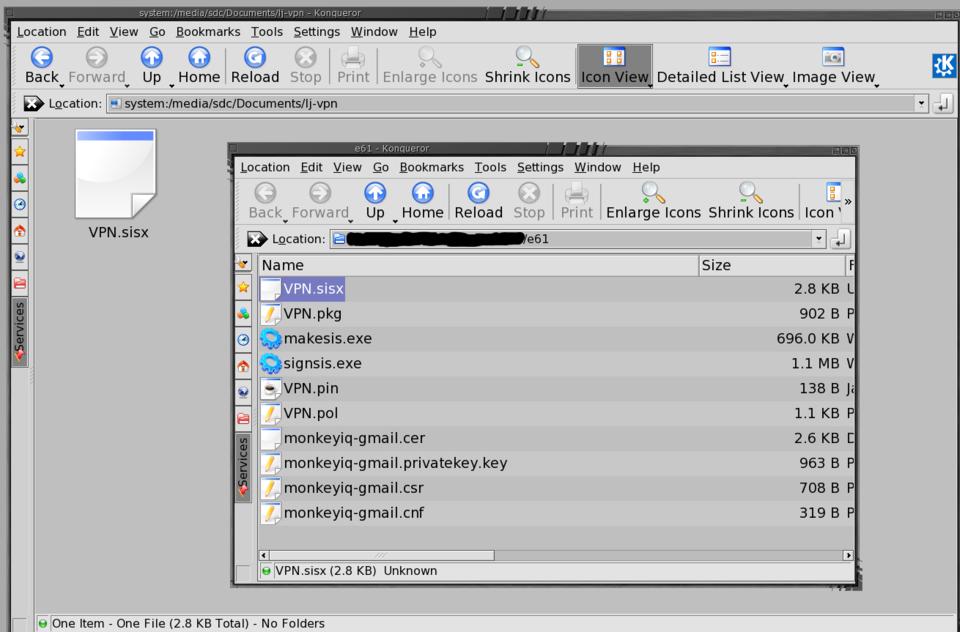Viewport: 960px width, 632px height.
Task: Select the monkeyiq-gmail.privatekey.key file
Action: pyautogui.click(x=395, y=463)
